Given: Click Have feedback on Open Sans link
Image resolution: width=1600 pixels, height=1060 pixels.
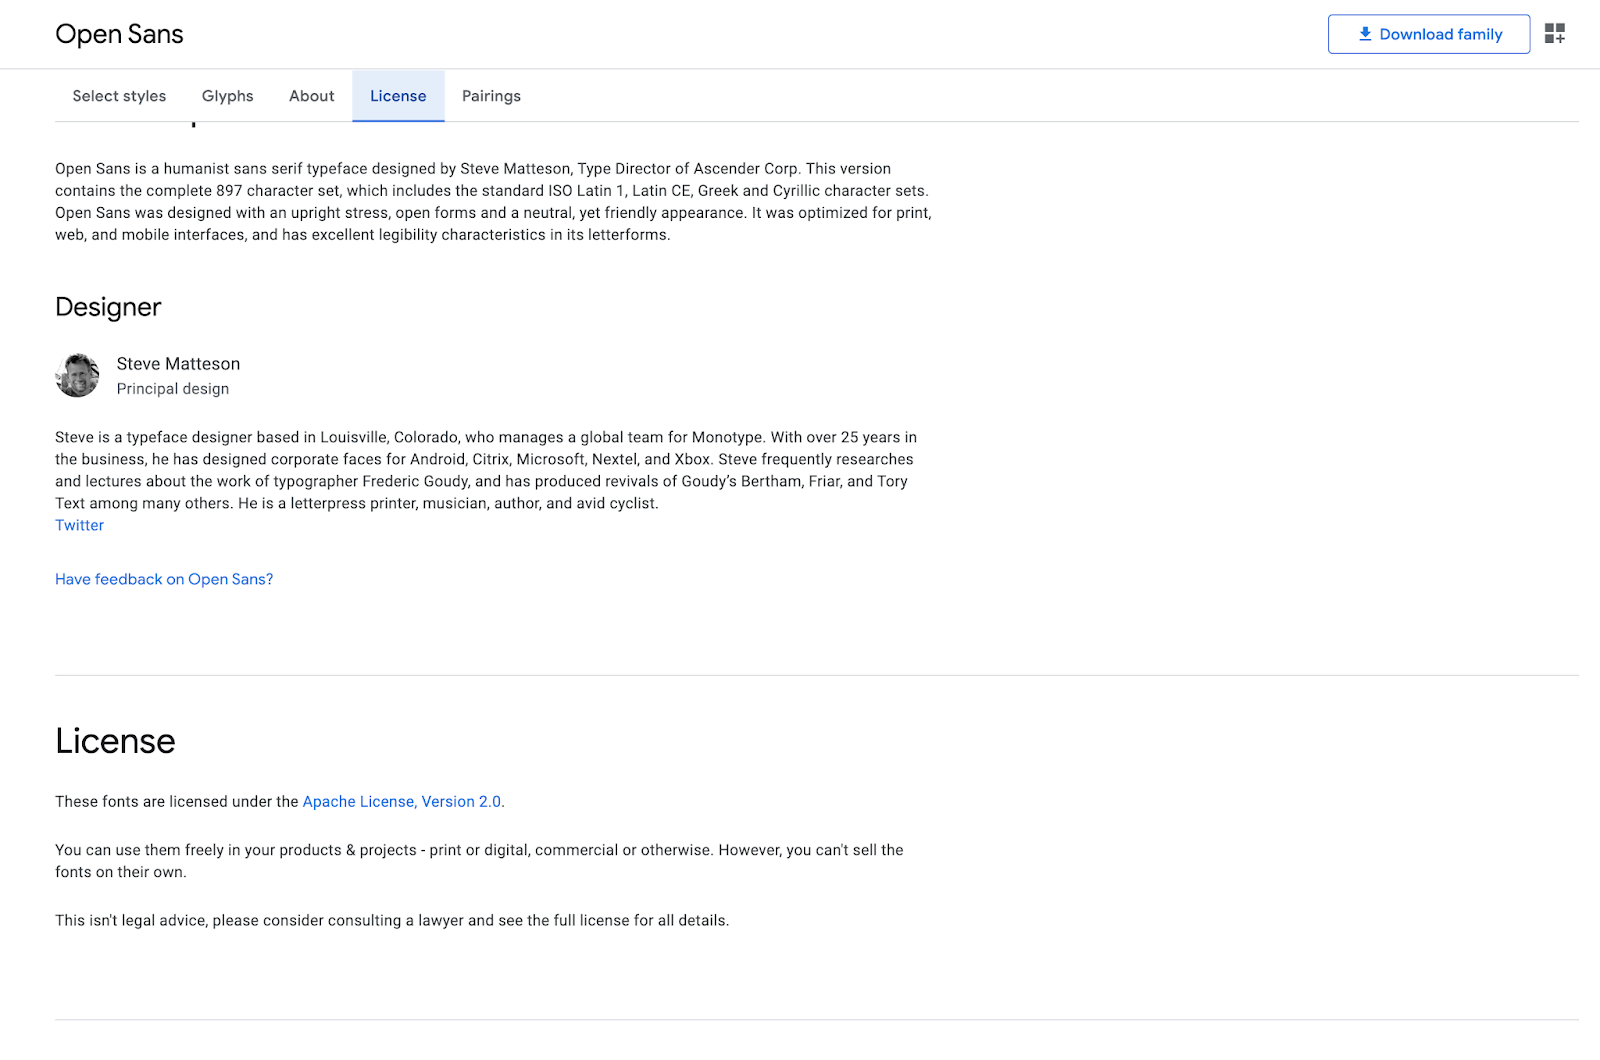Looking at the screenshot, I should pyautogui.click(x=164, y=579).
